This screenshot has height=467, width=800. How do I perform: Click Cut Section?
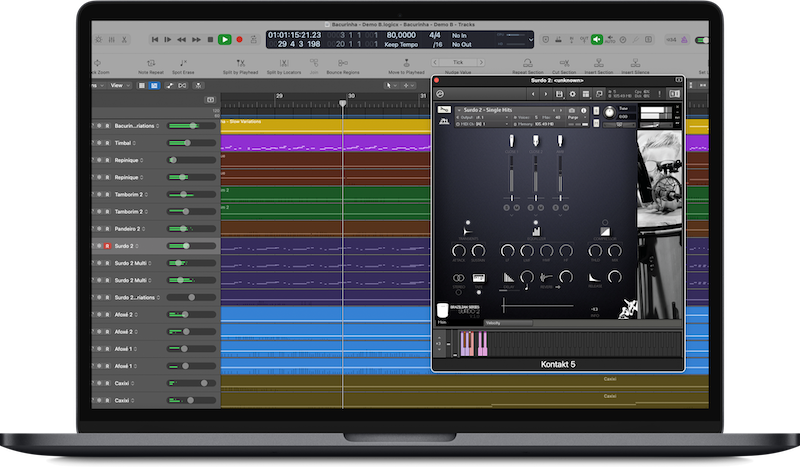(564, 66)
